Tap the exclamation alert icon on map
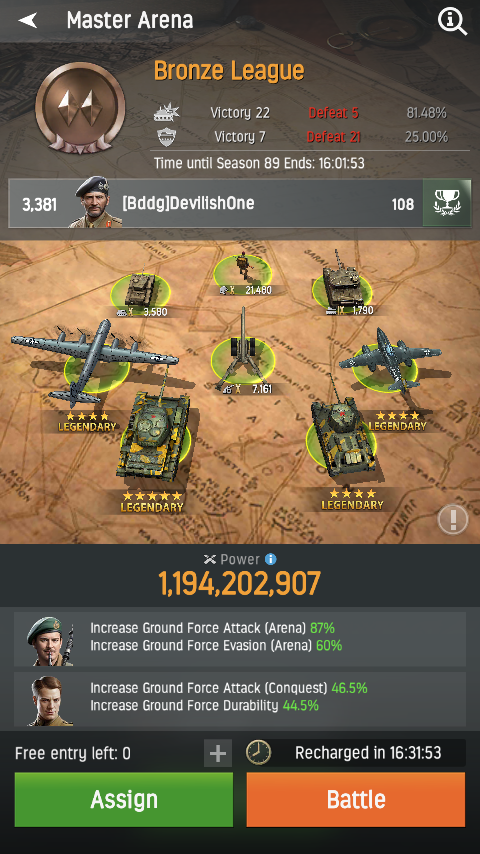 click(453, 519)
